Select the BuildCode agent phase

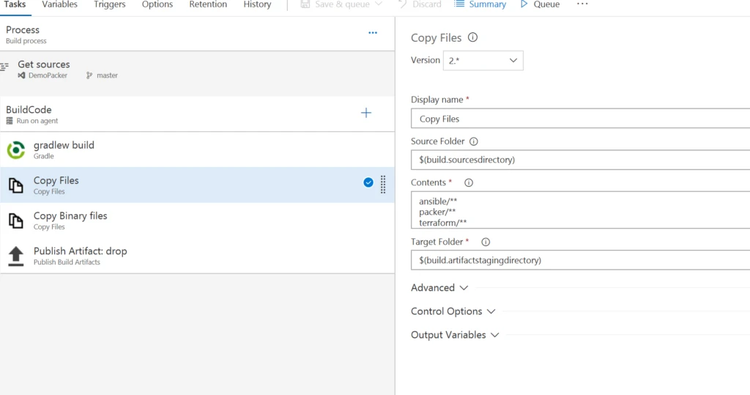pyautogui.click(x=197, y=114)
